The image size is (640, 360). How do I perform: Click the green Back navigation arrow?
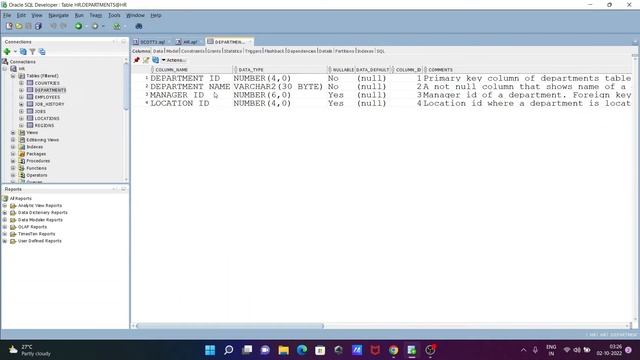click(x=78, y=26)
